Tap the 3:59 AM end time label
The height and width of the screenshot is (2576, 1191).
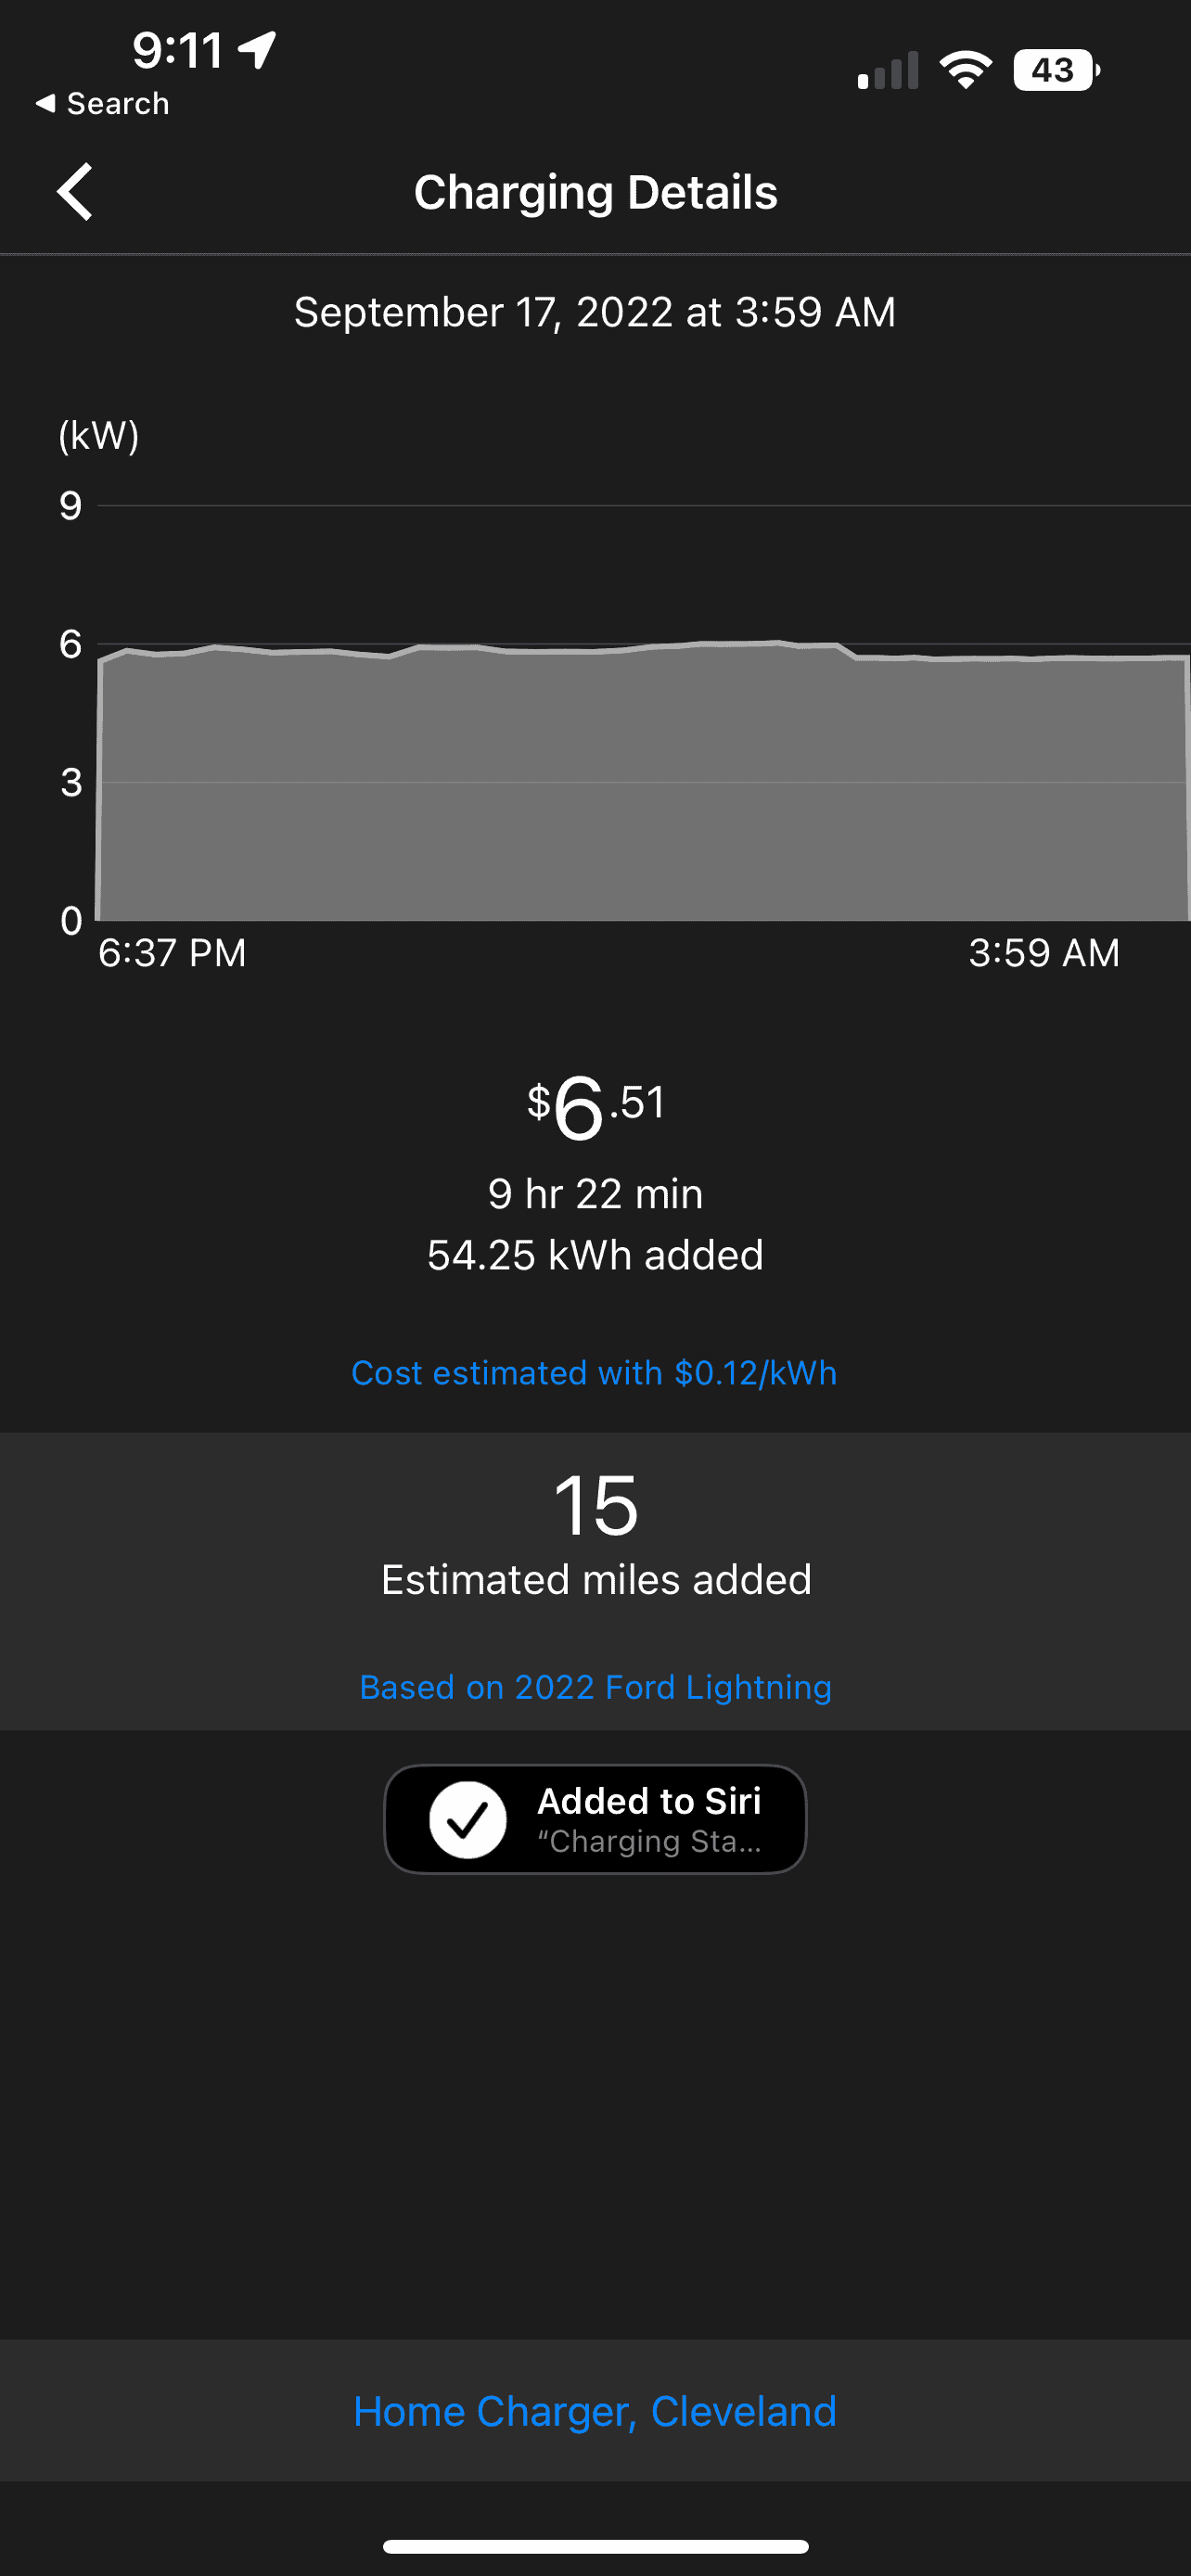[x=1044, y=953]
